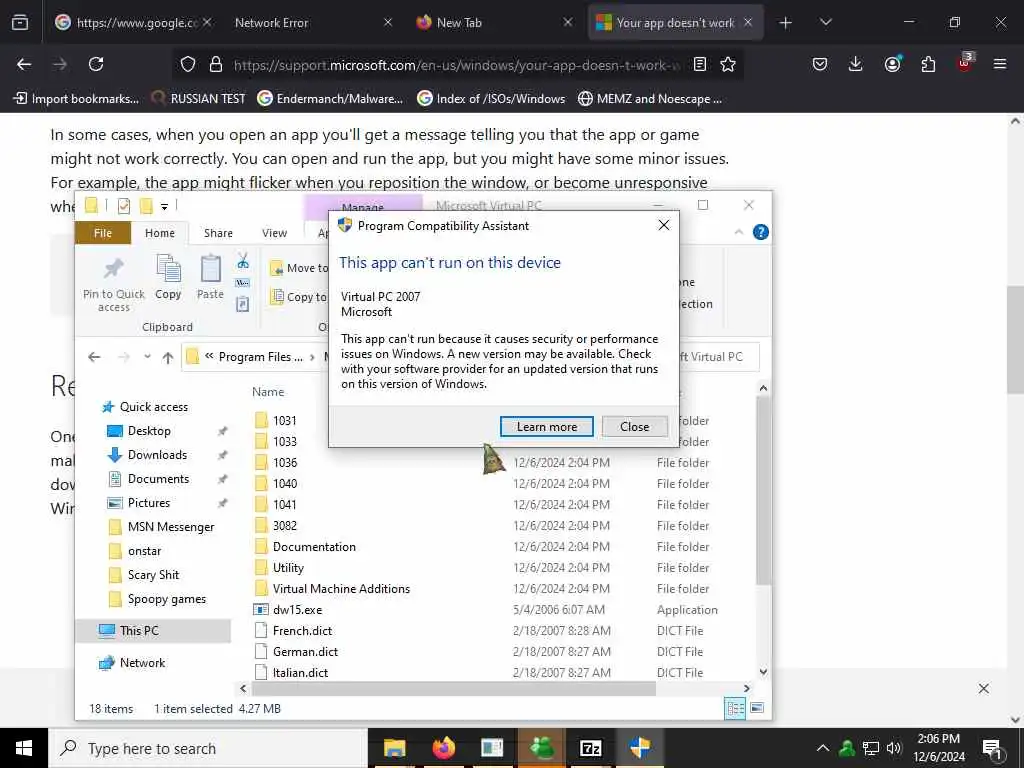
Task: Expand list all tabs chevron
Action: (x=825, y=23)
